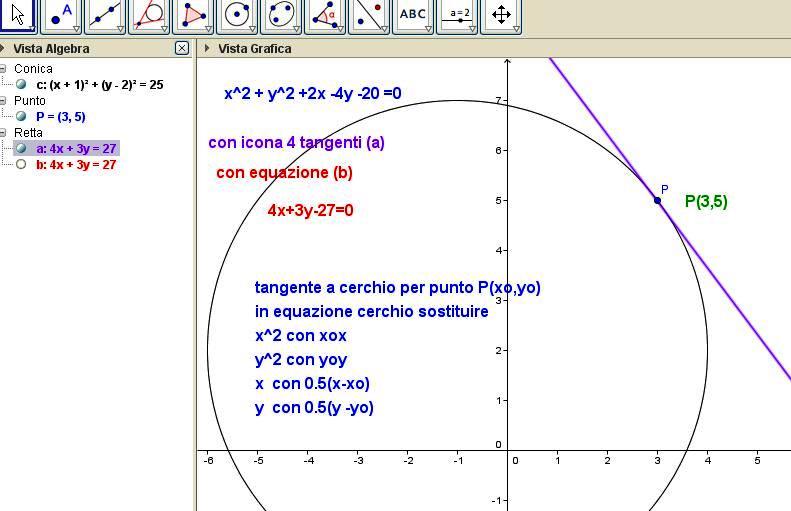Open the Line tool dropdown arrow
This screenshot has width=791, height=511.
click(121, 29)
